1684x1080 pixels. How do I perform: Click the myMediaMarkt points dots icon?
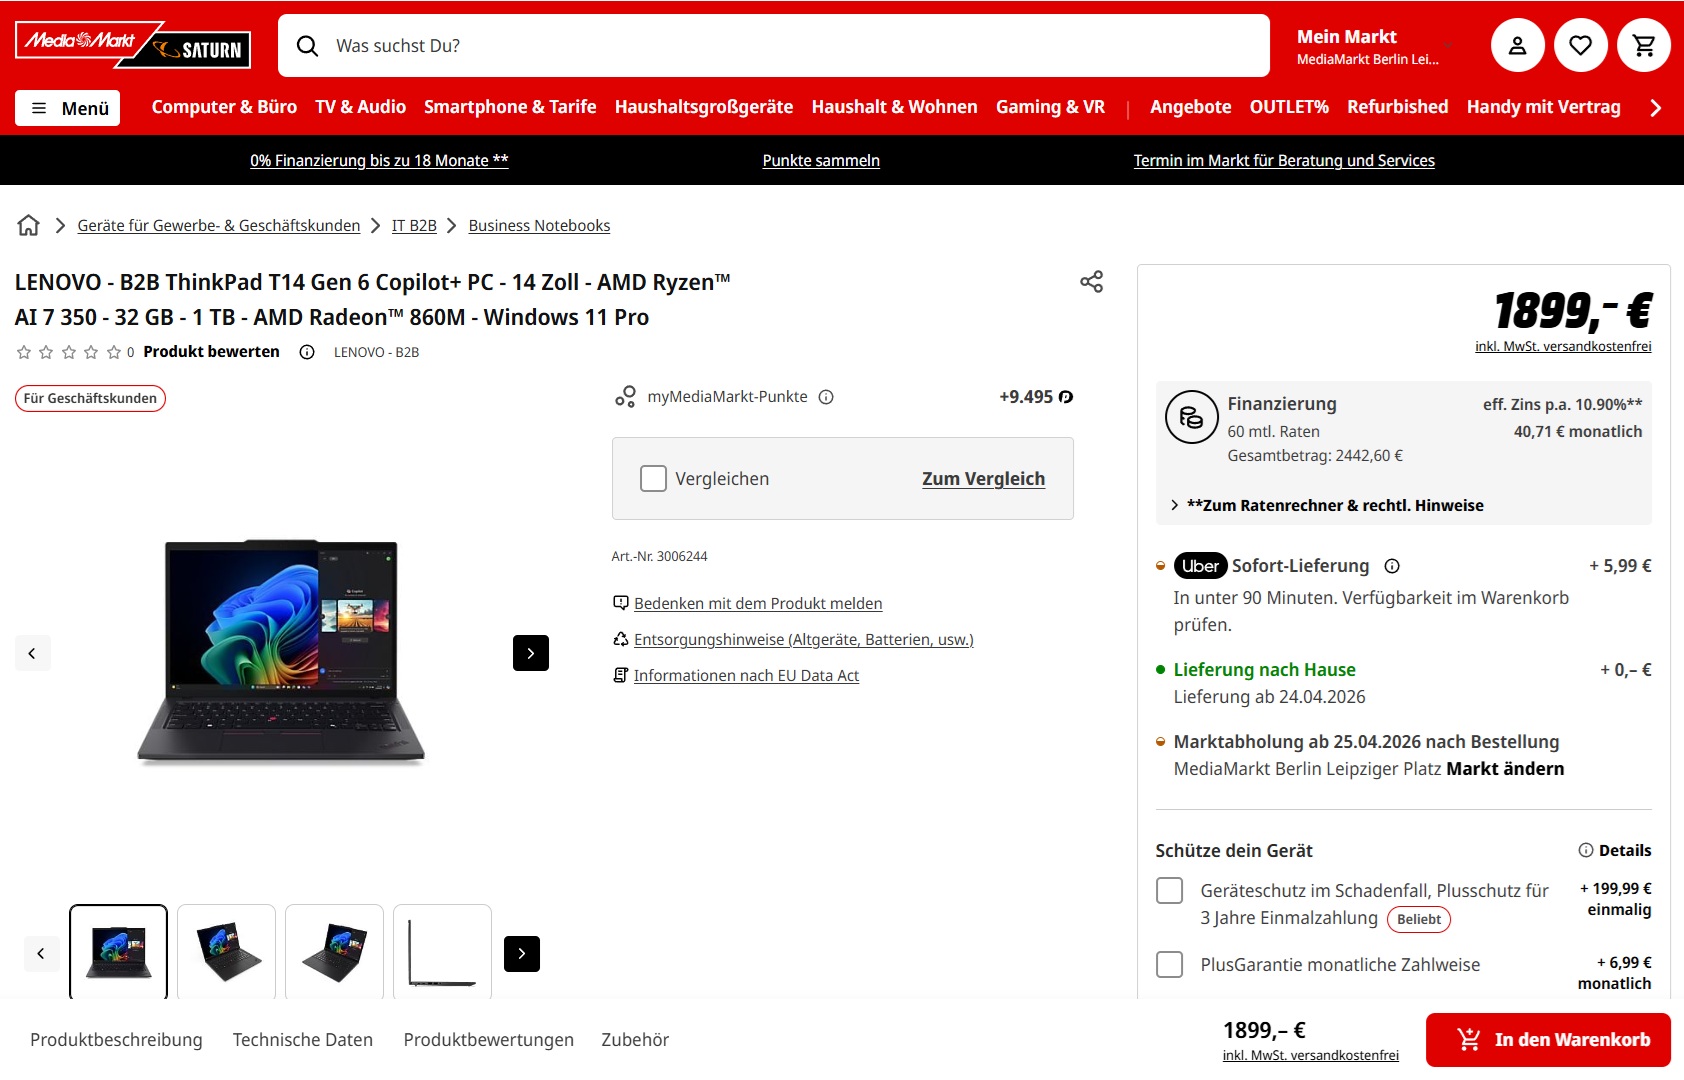click(625, 397)
